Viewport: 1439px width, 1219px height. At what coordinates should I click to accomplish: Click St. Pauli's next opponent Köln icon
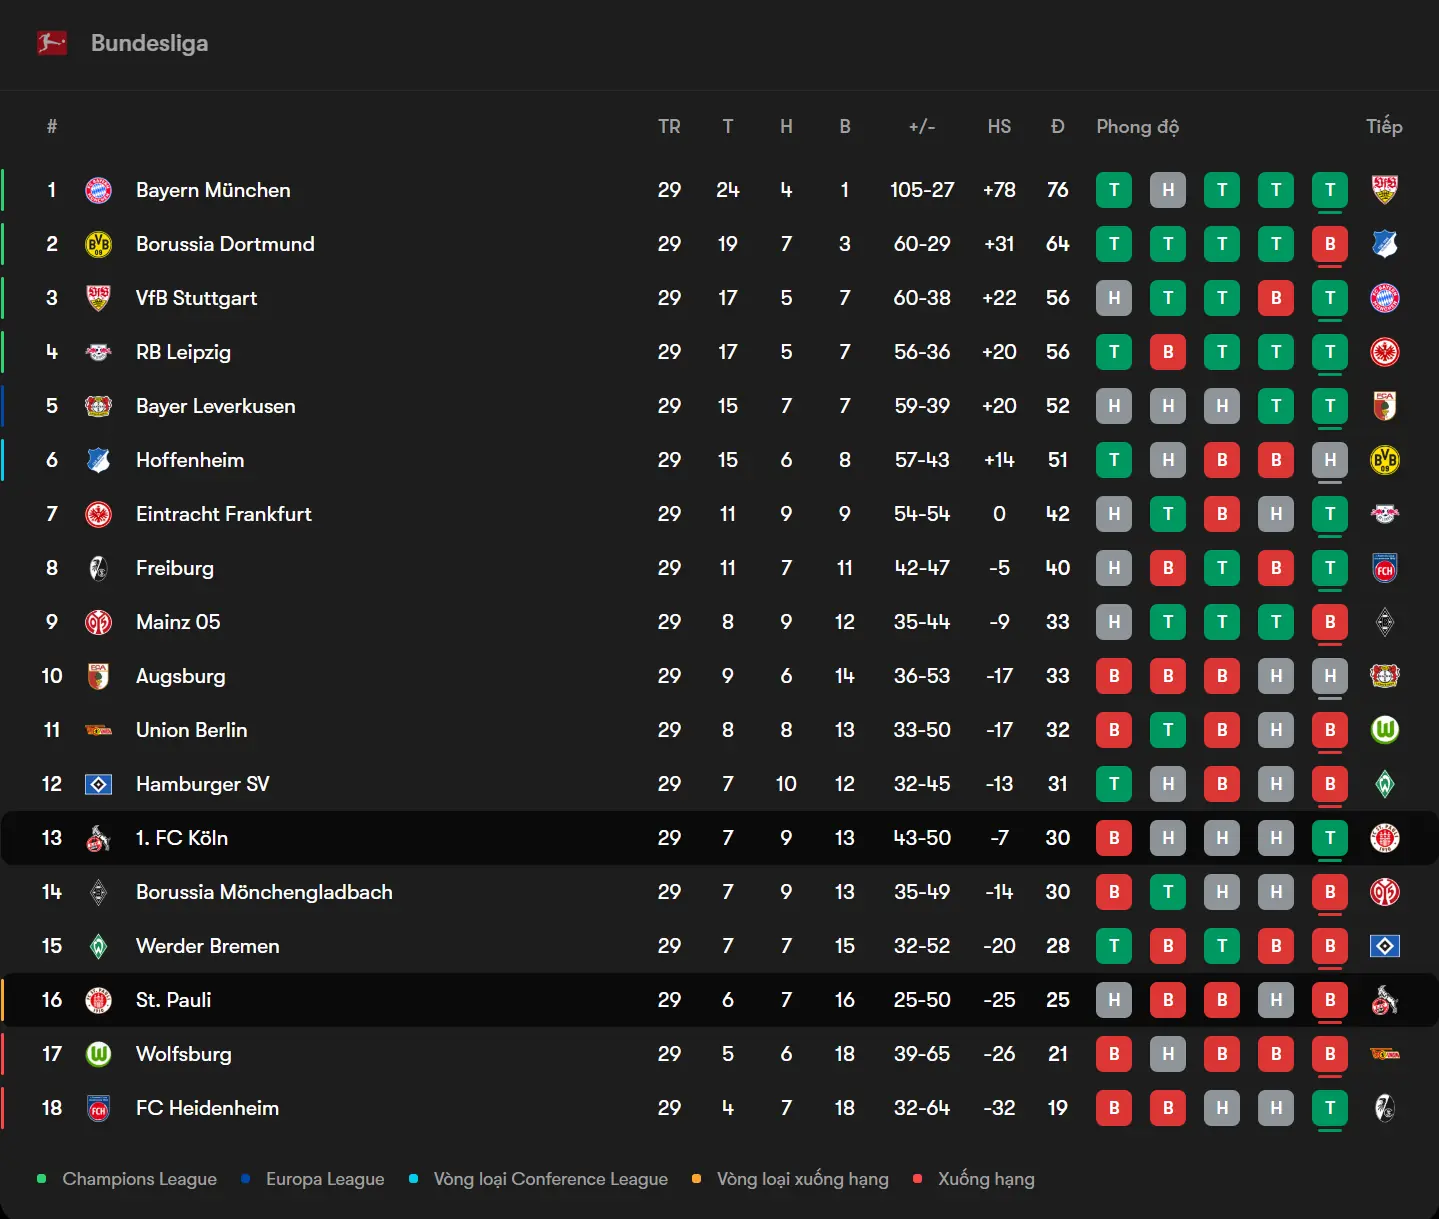pyautogui.click(x=1384, y=1000)
